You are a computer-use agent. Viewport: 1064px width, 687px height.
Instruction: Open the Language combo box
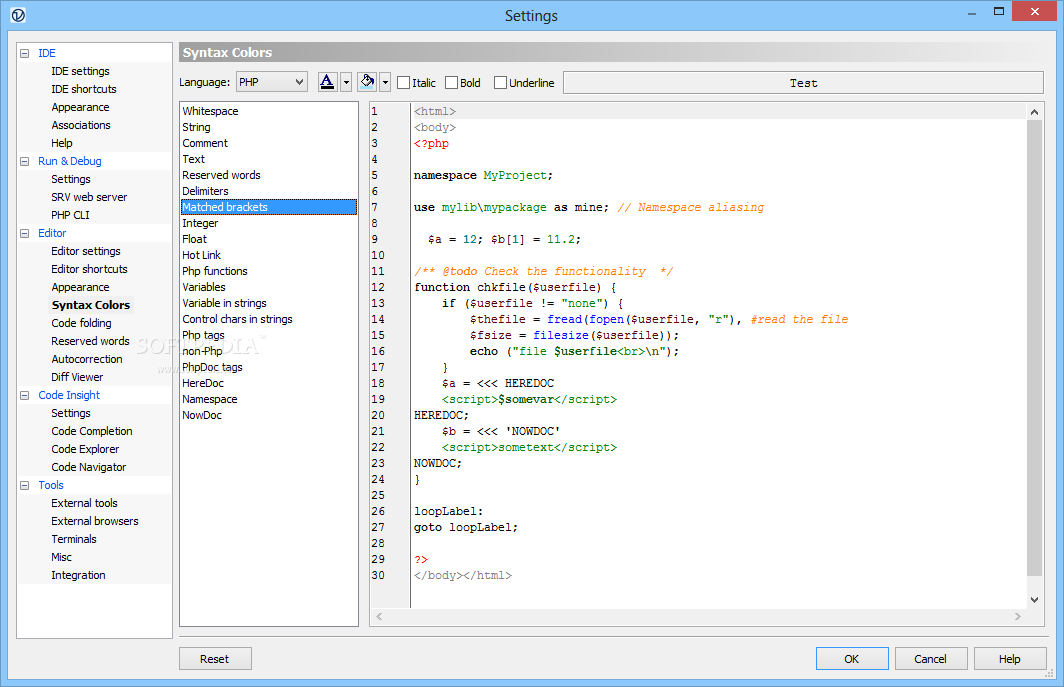pyautogui.click(x=272, y=82)
